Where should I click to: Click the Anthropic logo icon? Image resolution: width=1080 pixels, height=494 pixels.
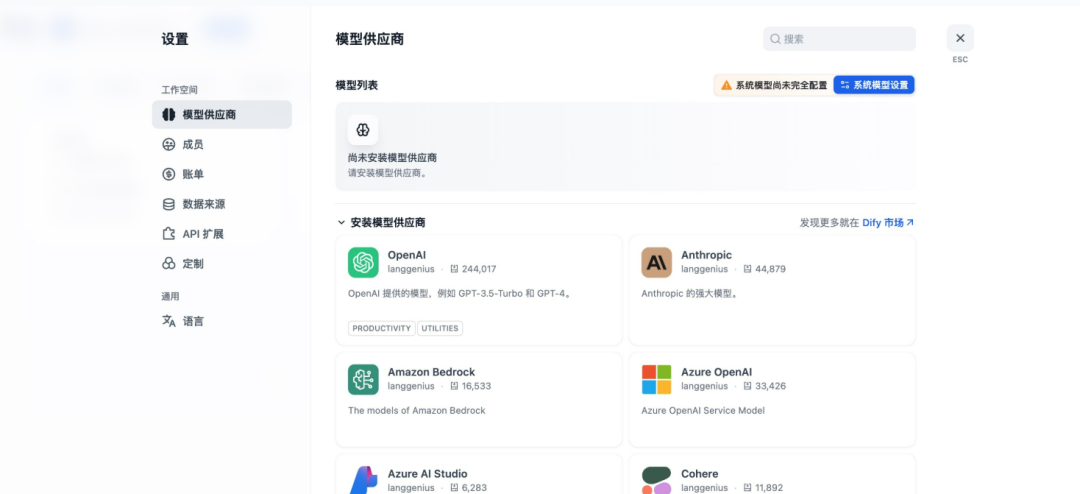(656, 263)
